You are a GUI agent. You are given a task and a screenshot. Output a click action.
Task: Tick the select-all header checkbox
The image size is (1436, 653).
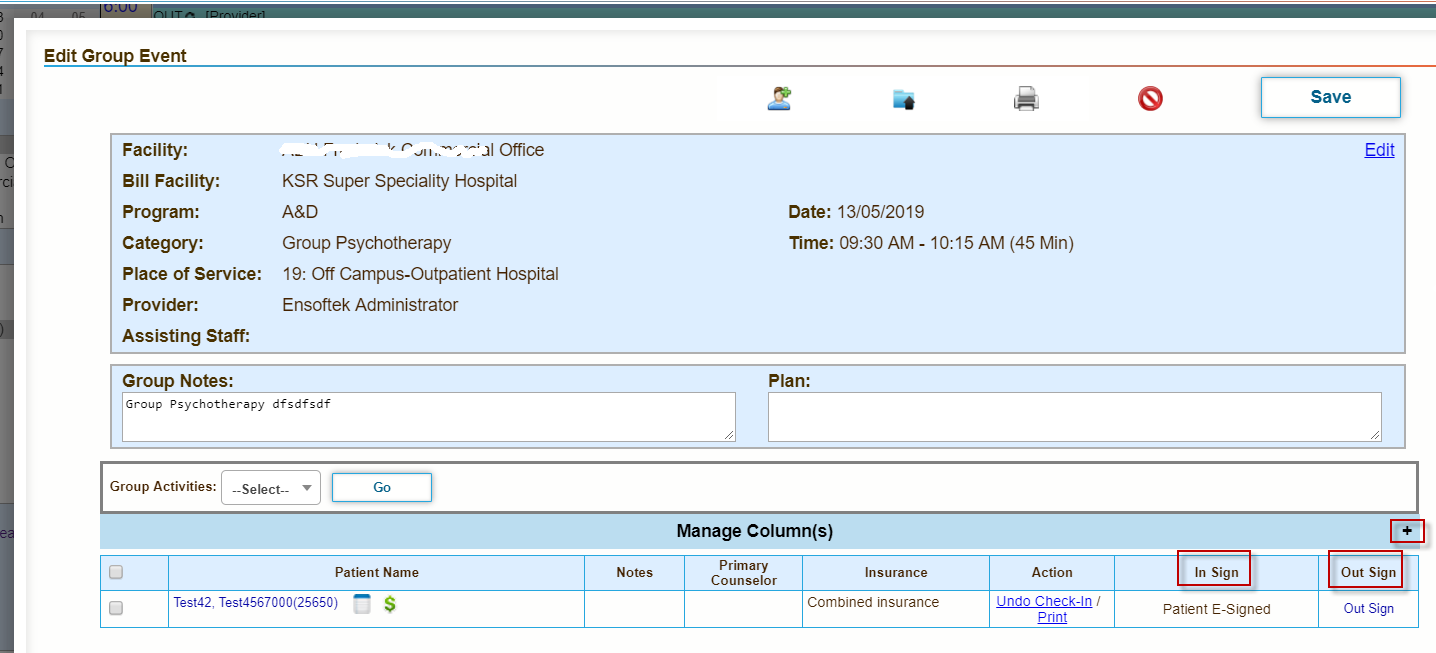click(x=116, y=572)
